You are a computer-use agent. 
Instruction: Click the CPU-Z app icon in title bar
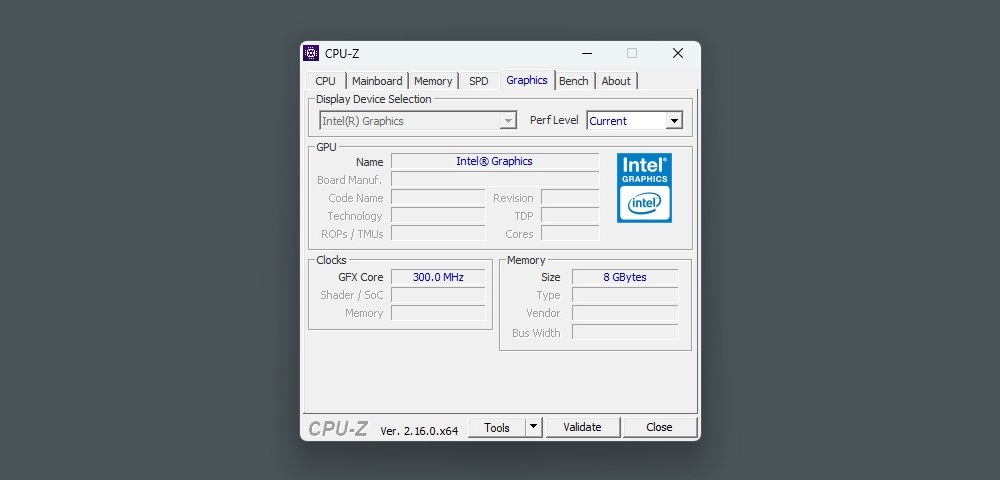click(311, 54)
